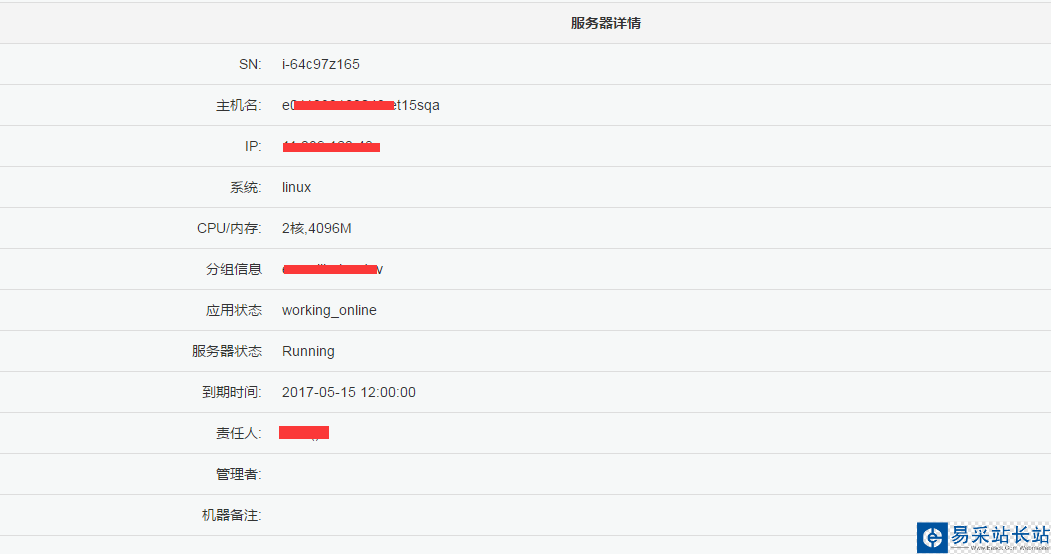1051x554 pixels.
Task: Click the 系统 value linux
Action: click(x=296, y=187)
